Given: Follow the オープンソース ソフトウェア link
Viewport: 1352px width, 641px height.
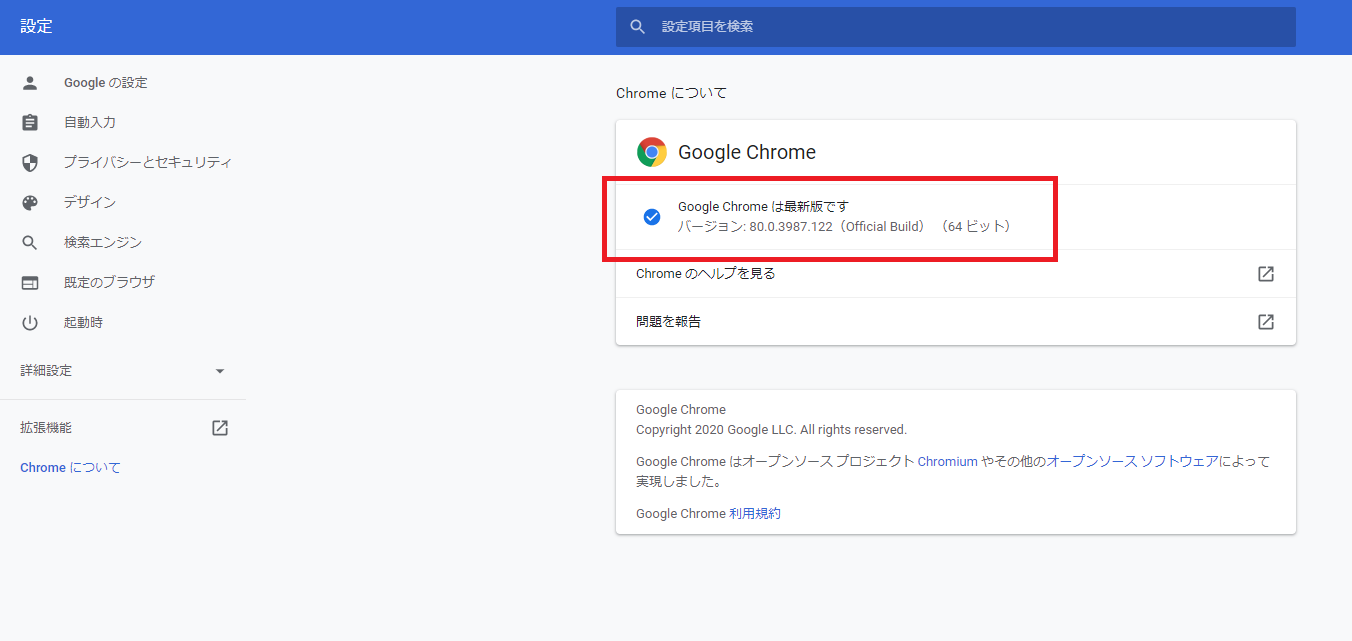Looking at the screenshot, I should [1132, 462].
